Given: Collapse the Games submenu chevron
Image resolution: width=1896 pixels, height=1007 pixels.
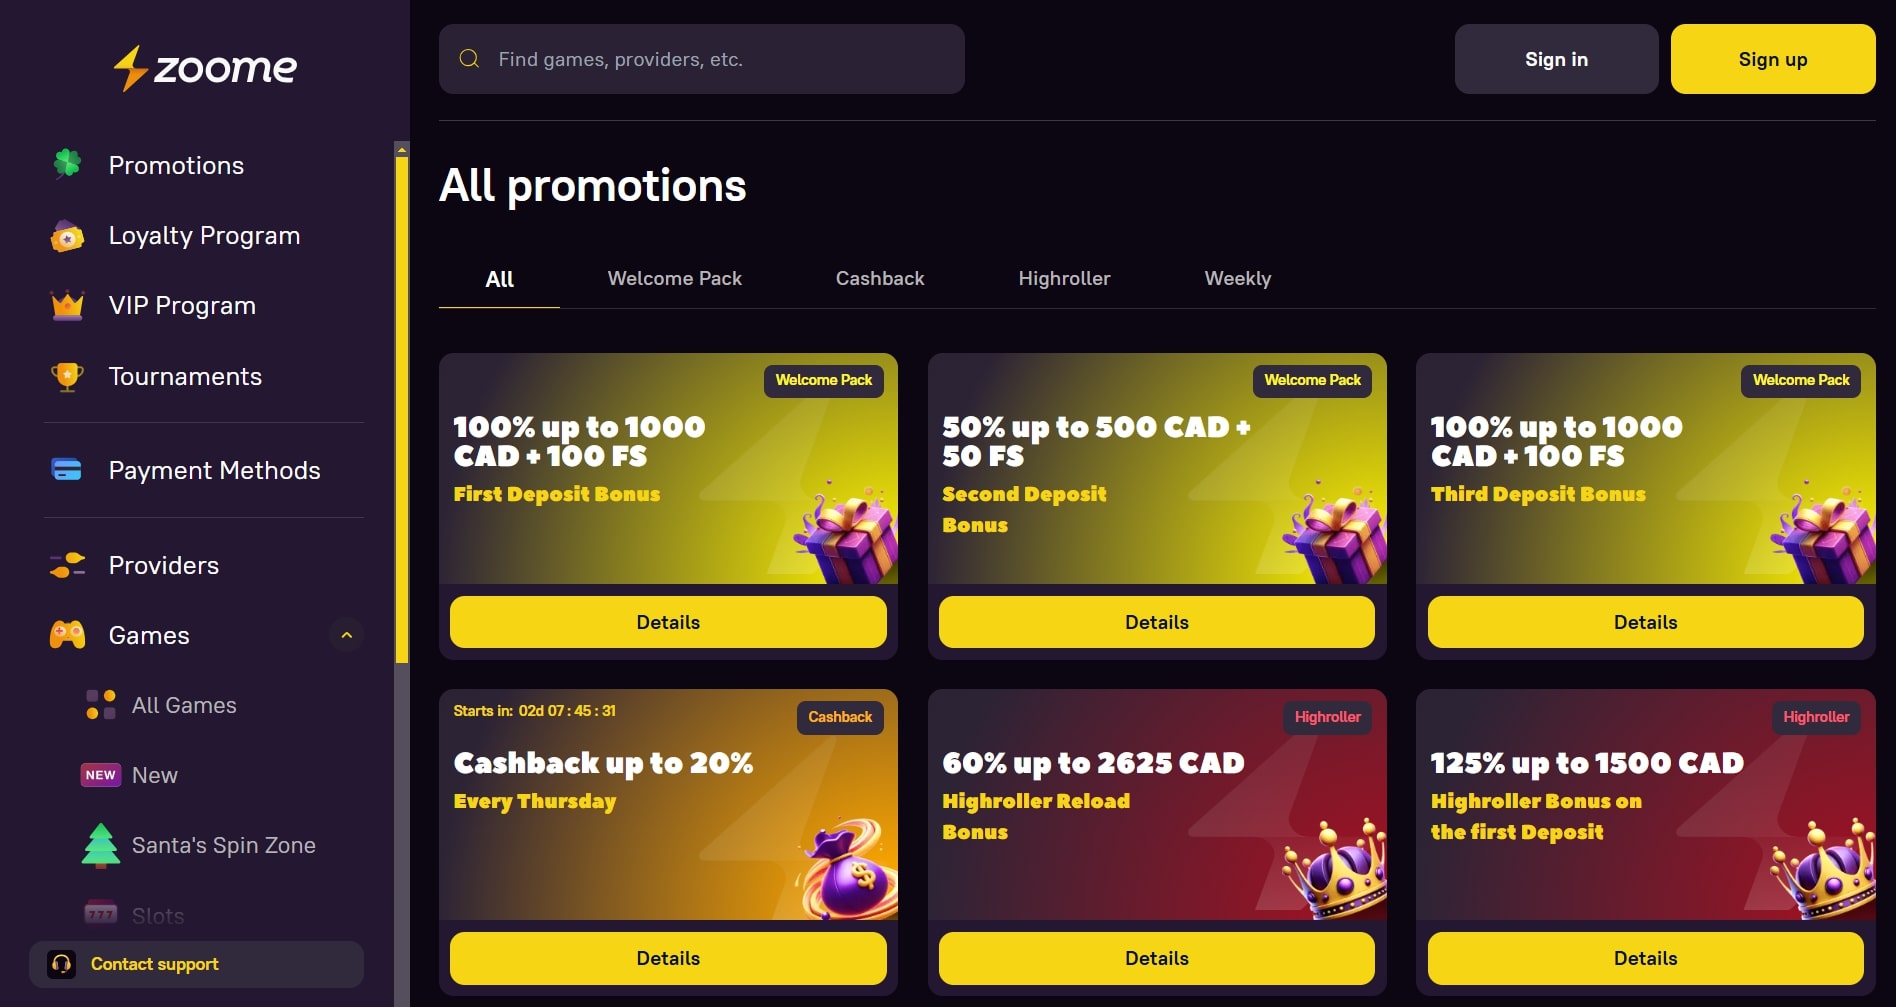Looking at the screenshot, I should coord(346,635).
